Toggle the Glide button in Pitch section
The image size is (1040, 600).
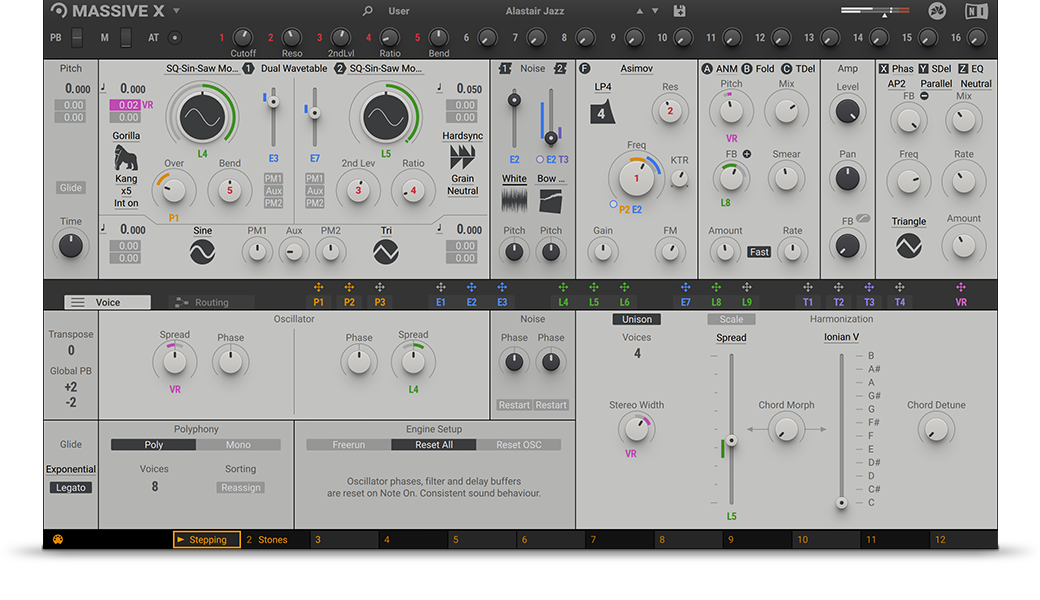(x=71, y=188)
